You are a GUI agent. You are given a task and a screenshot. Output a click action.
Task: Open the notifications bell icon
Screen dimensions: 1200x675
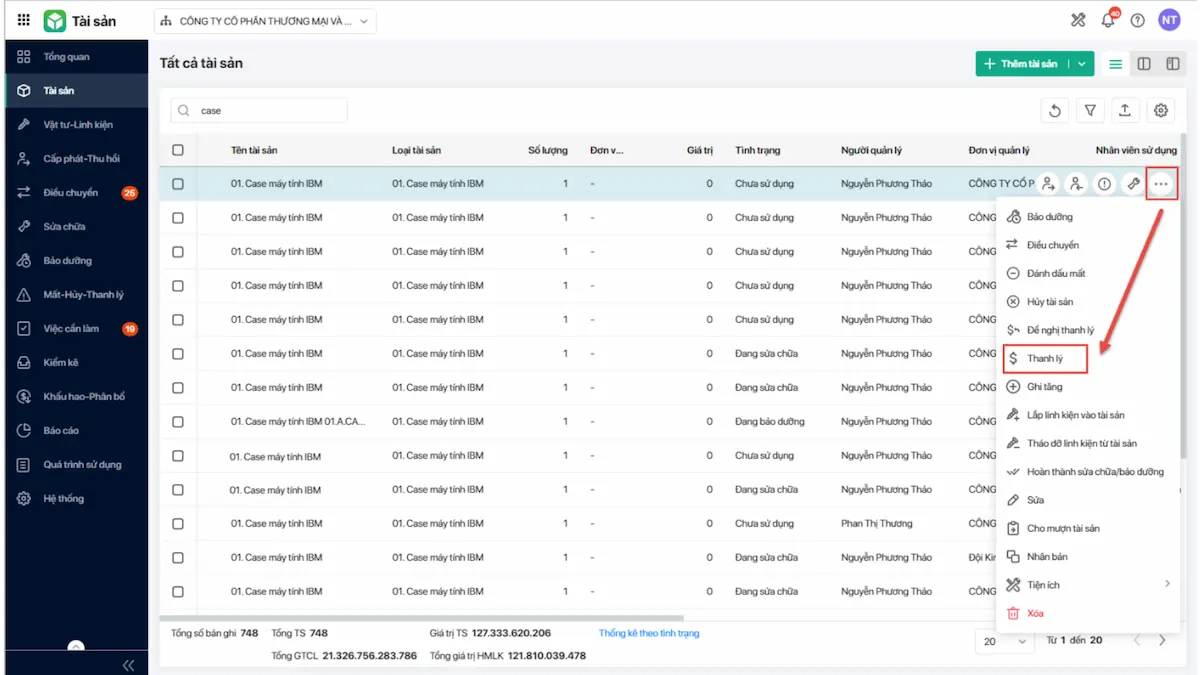1108,20
